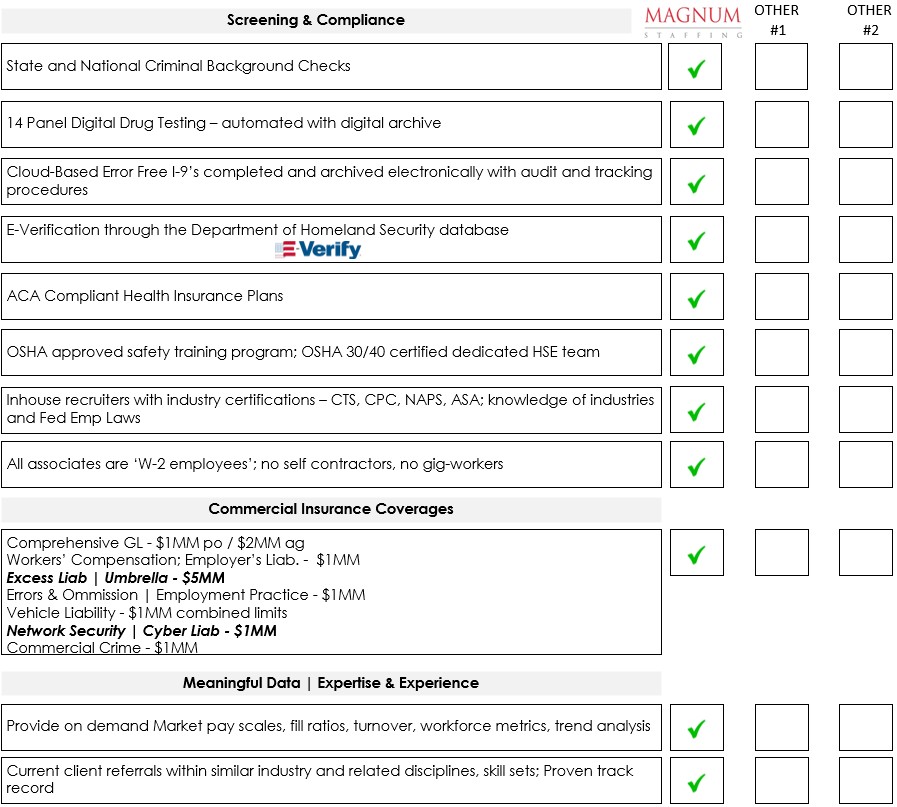Check Other #2 box for Drug Testing row
Screen dimensions: 897x807
[x=865, y=125]
